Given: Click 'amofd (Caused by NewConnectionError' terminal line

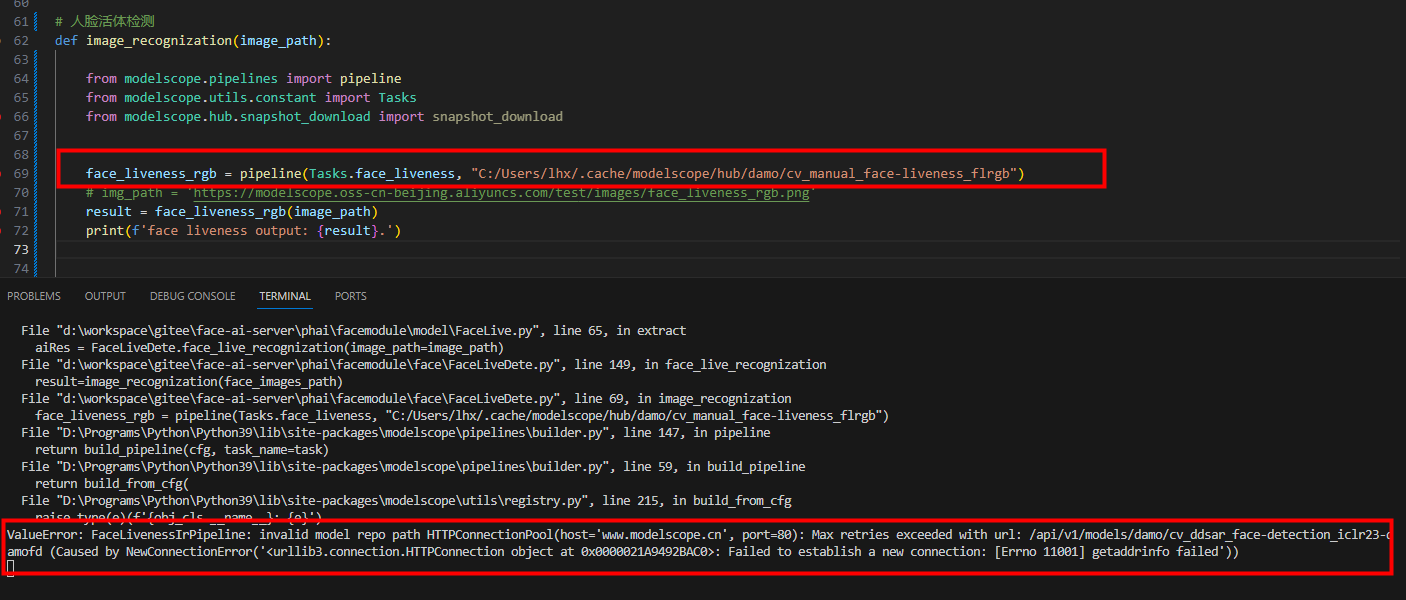Looking at the screenshot, I should (623, 552).
